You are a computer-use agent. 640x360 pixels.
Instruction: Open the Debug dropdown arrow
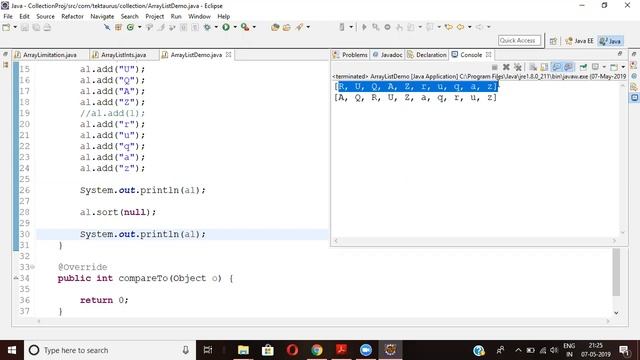216,27
